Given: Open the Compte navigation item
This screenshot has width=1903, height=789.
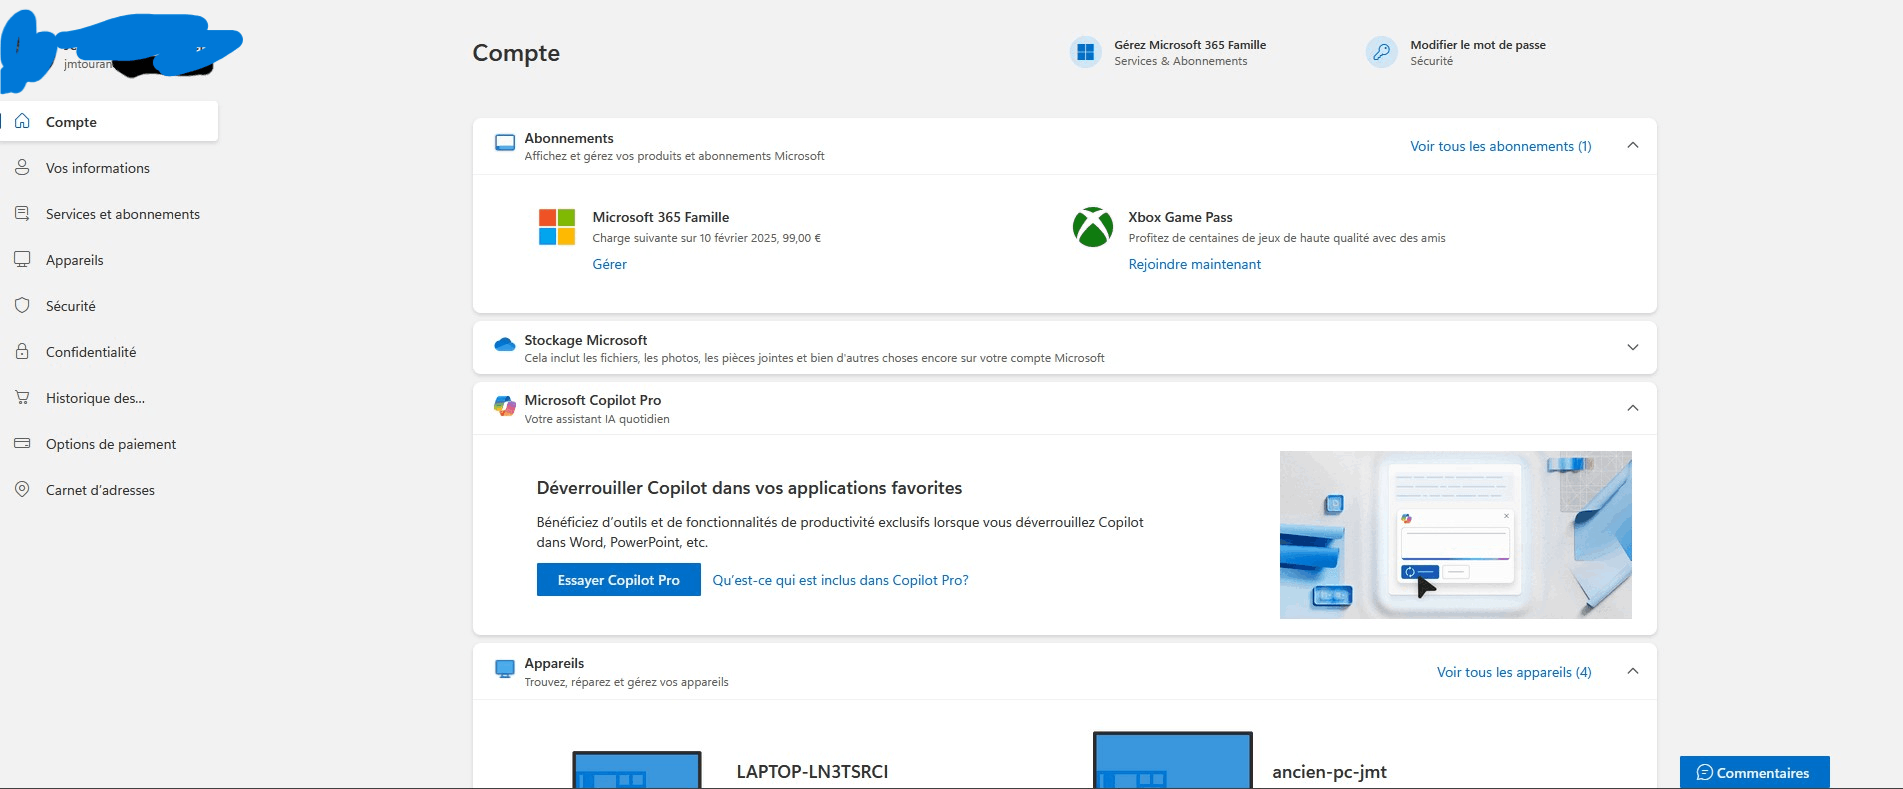Looking at the screenshot, I should (x=109, y=121).
